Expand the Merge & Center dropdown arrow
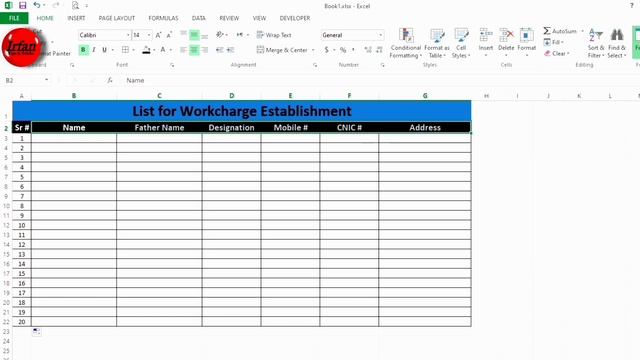640x360 pixels. point(313,50)
